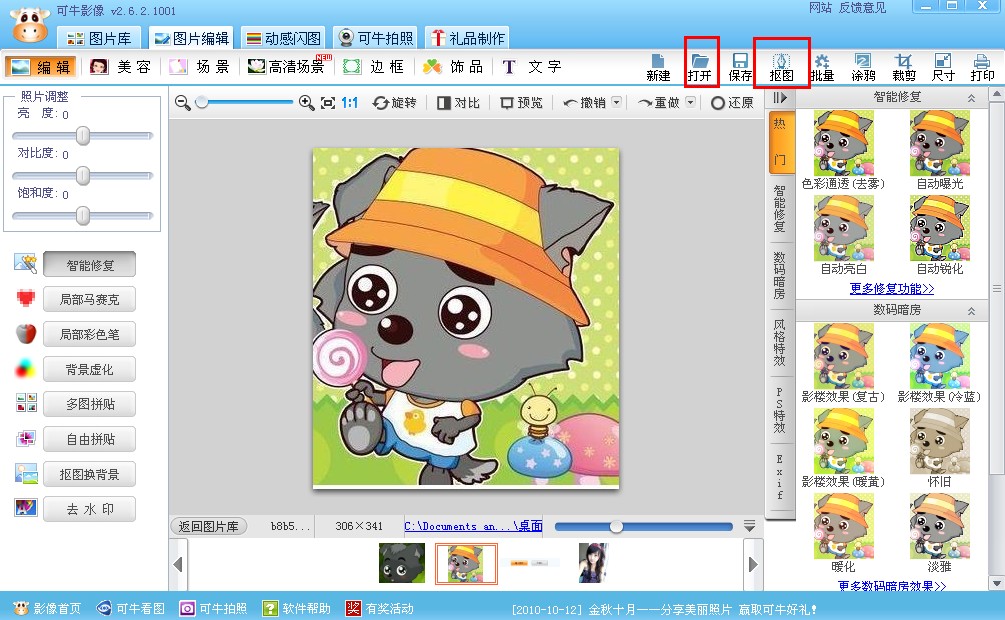The image size is (1005, 620).
Task: Select the 饰品 accessories menu
Action: point(453,67)
